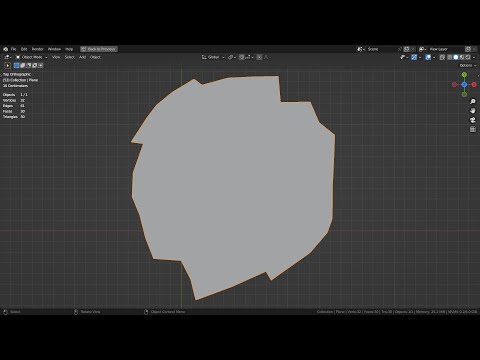Image resolution: width=480 pixels, height=360 pixels.
Task: Click the Top Orthographic view label
Action: coord(17,74)
